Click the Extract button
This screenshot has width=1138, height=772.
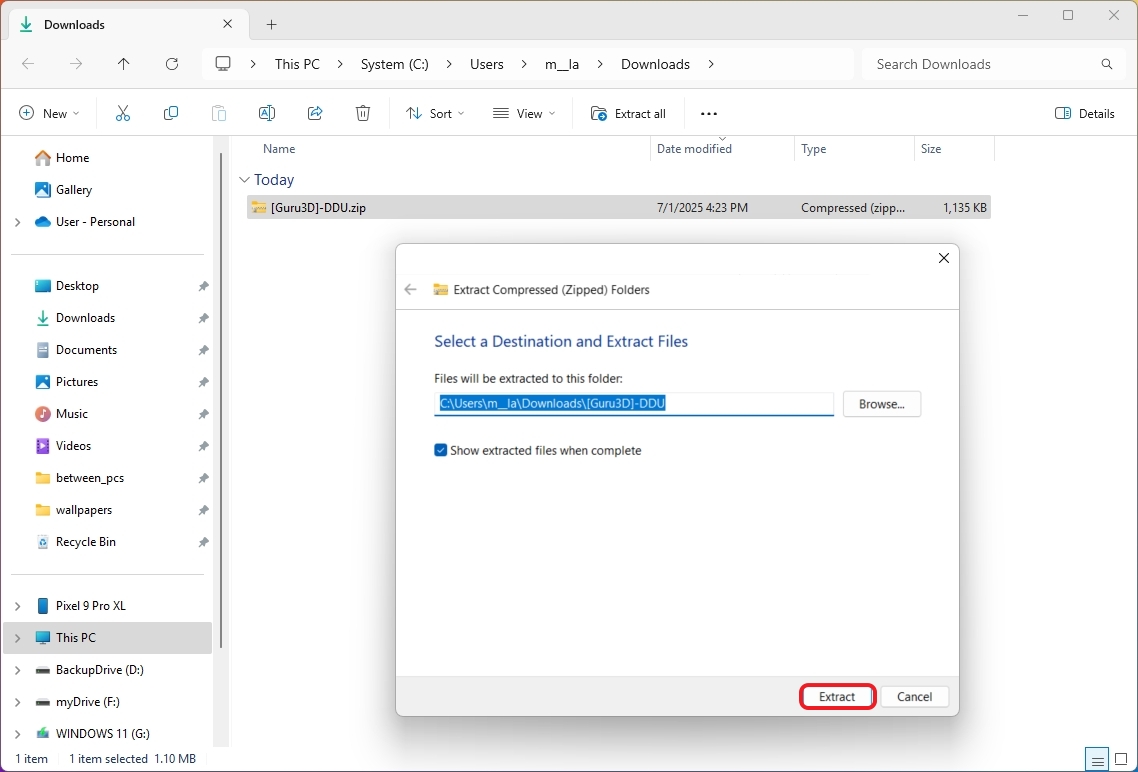click(x=837, y=697)
